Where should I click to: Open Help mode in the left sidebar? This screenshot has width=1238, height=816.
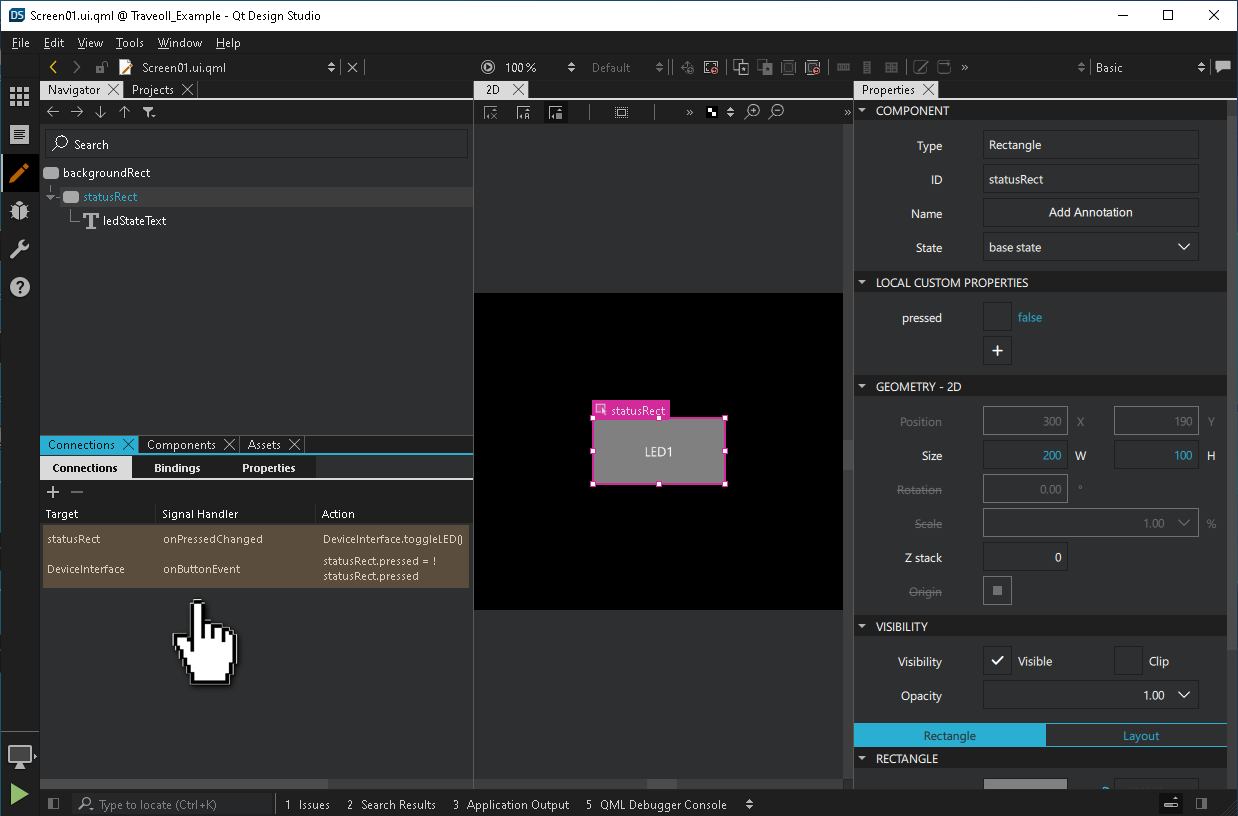[x=19, y=287]
